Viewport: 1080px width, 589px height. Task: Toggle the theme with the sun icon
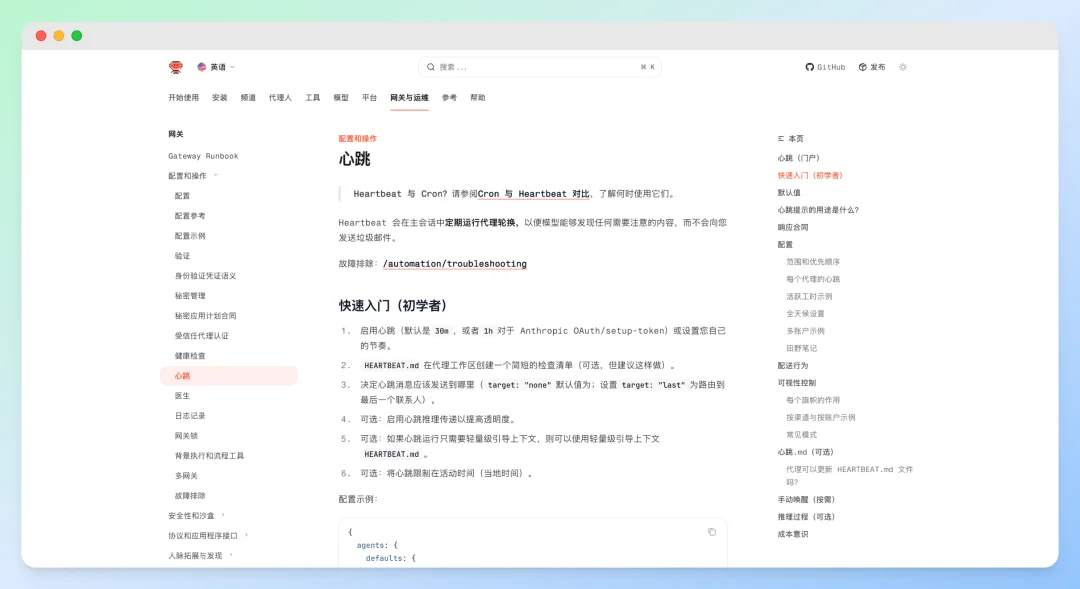902,67
